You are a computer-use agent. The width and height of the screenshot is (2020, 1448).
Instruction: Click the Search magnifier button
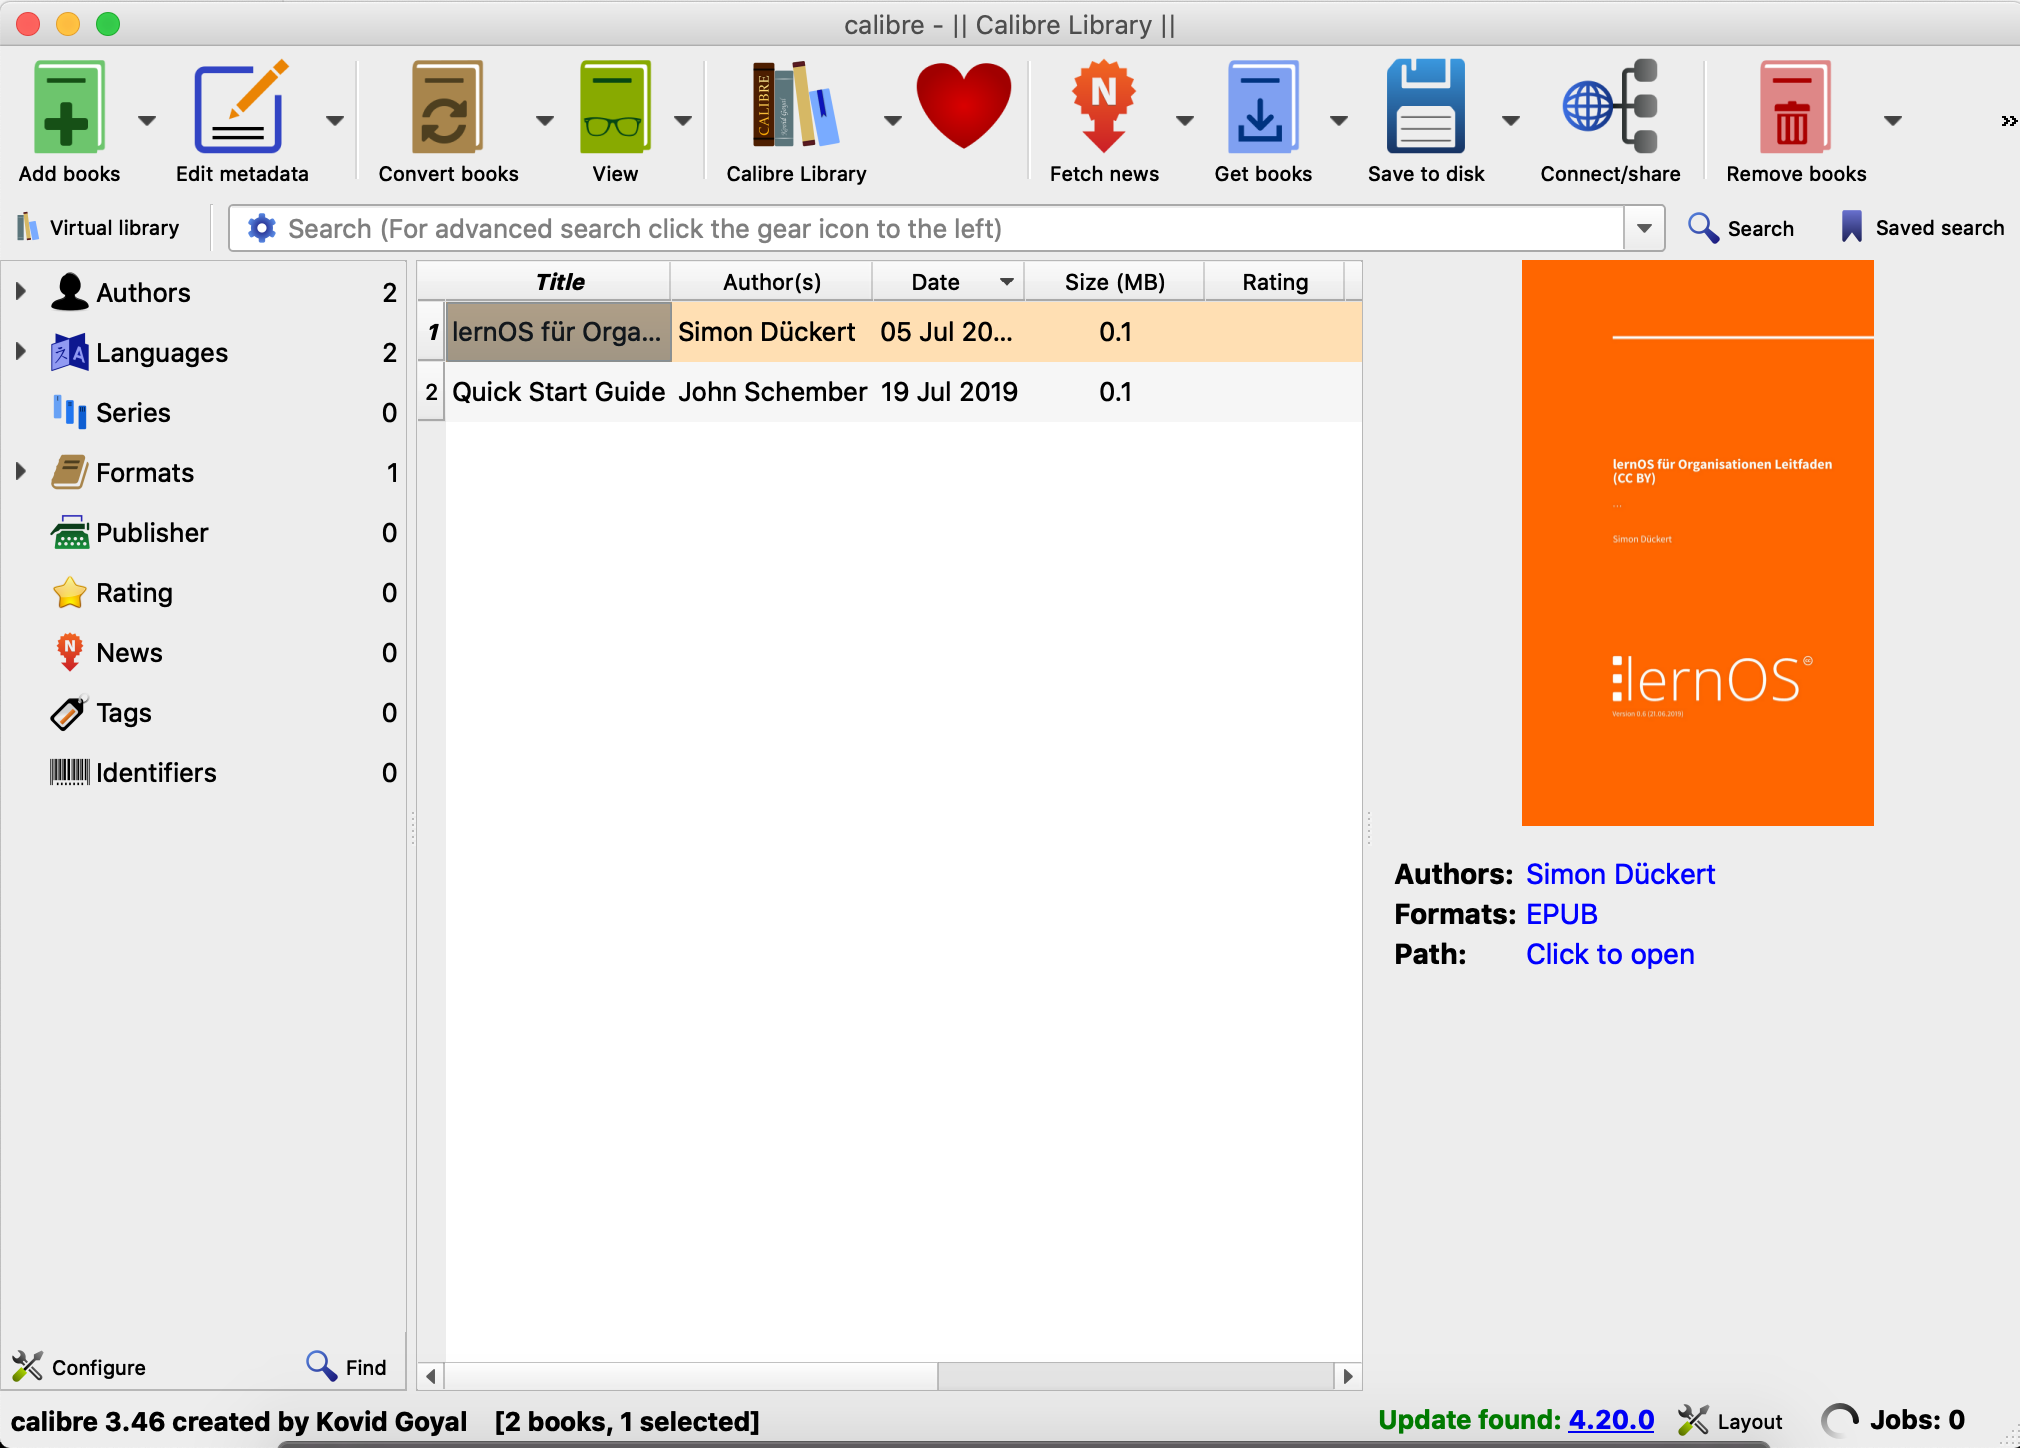[1741, 228]
